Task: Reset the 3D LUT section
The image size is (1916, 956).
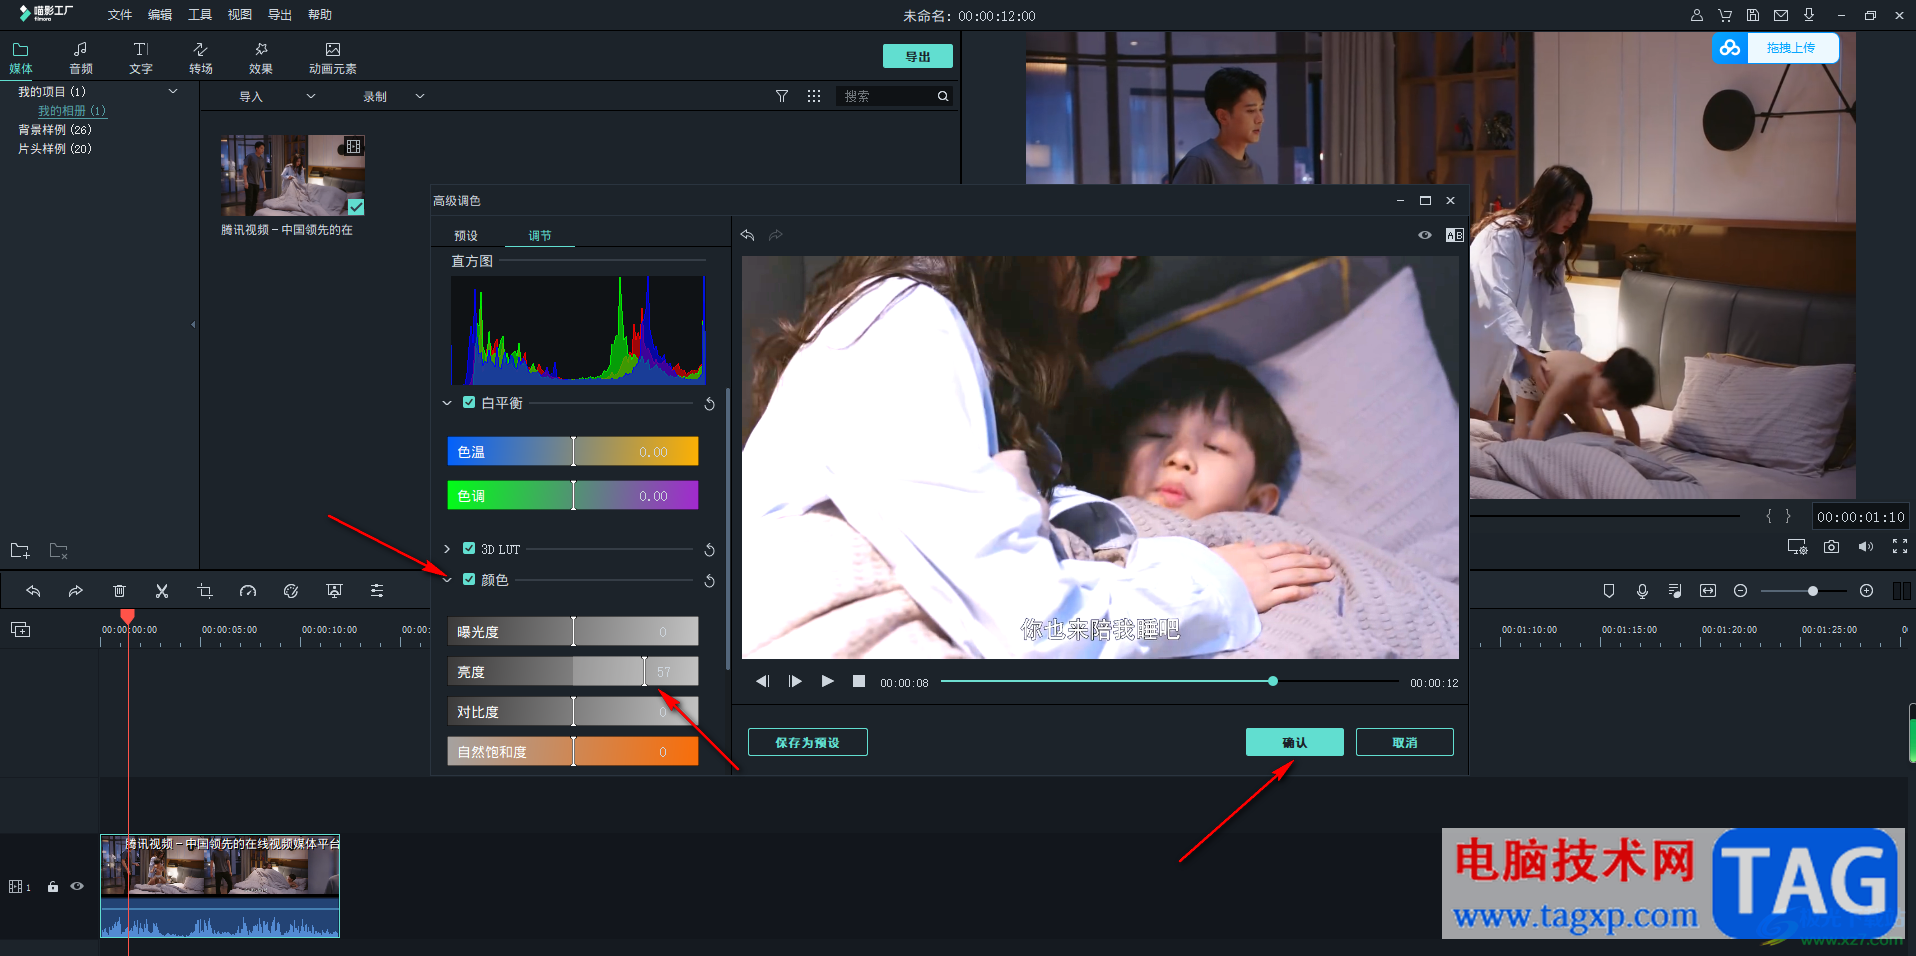Action: tap(709, 550)
